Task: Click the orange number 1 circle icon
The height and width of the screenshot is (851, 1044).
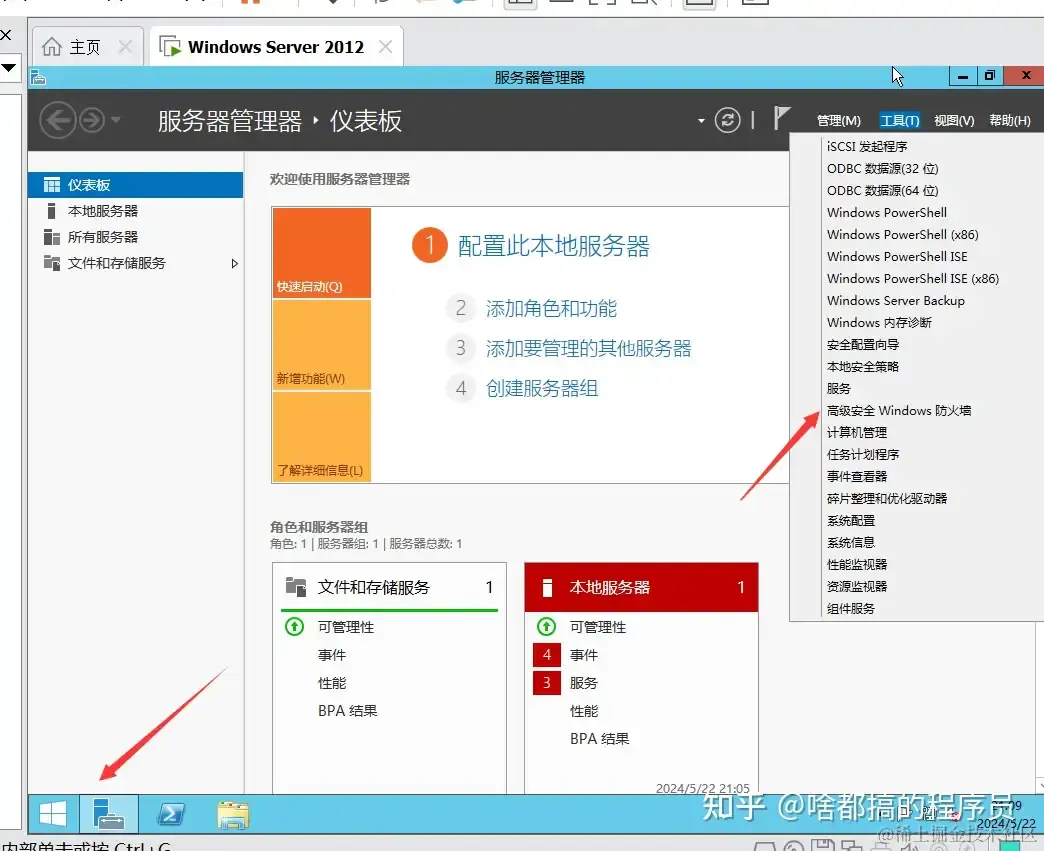Action: pos(429,245)
